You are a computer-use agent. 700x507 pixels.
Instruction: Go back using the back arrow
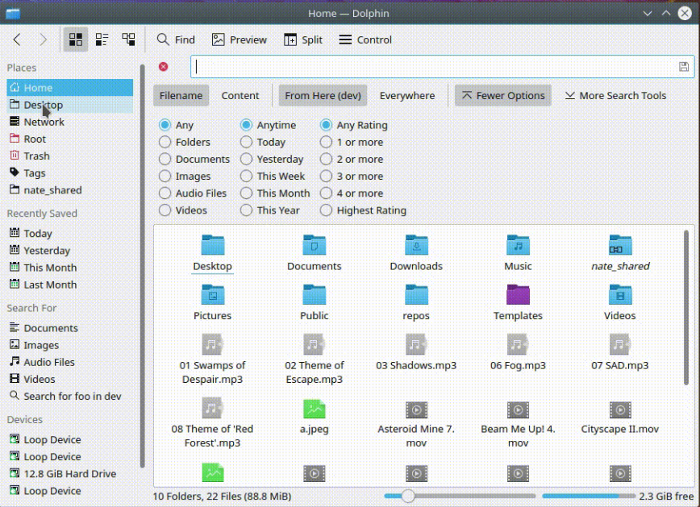click(17, 39)
